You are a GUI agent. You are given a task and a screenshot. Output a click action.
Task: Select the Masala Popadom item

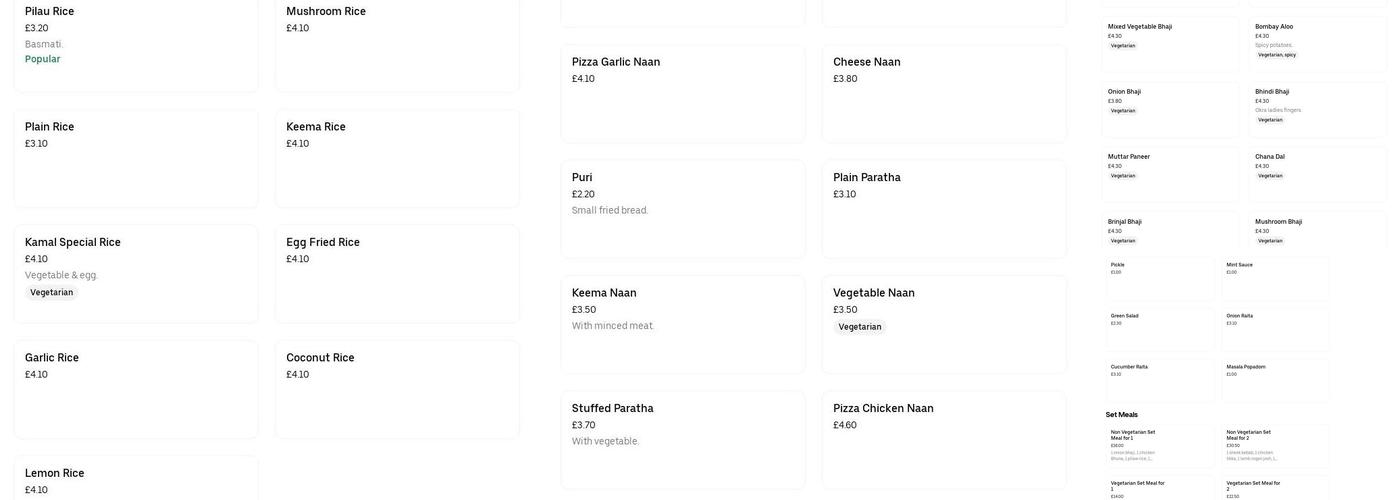point(1275,380)
